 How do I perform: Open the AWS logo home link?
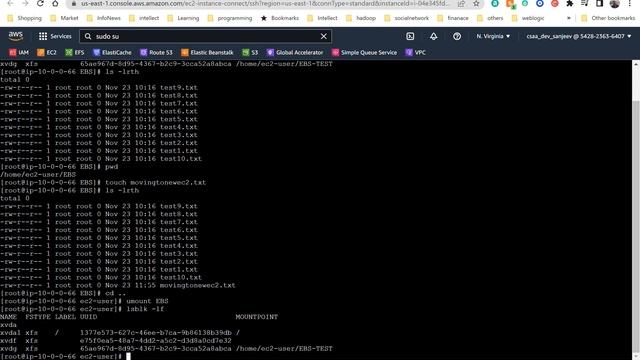(x=16, y=36)
